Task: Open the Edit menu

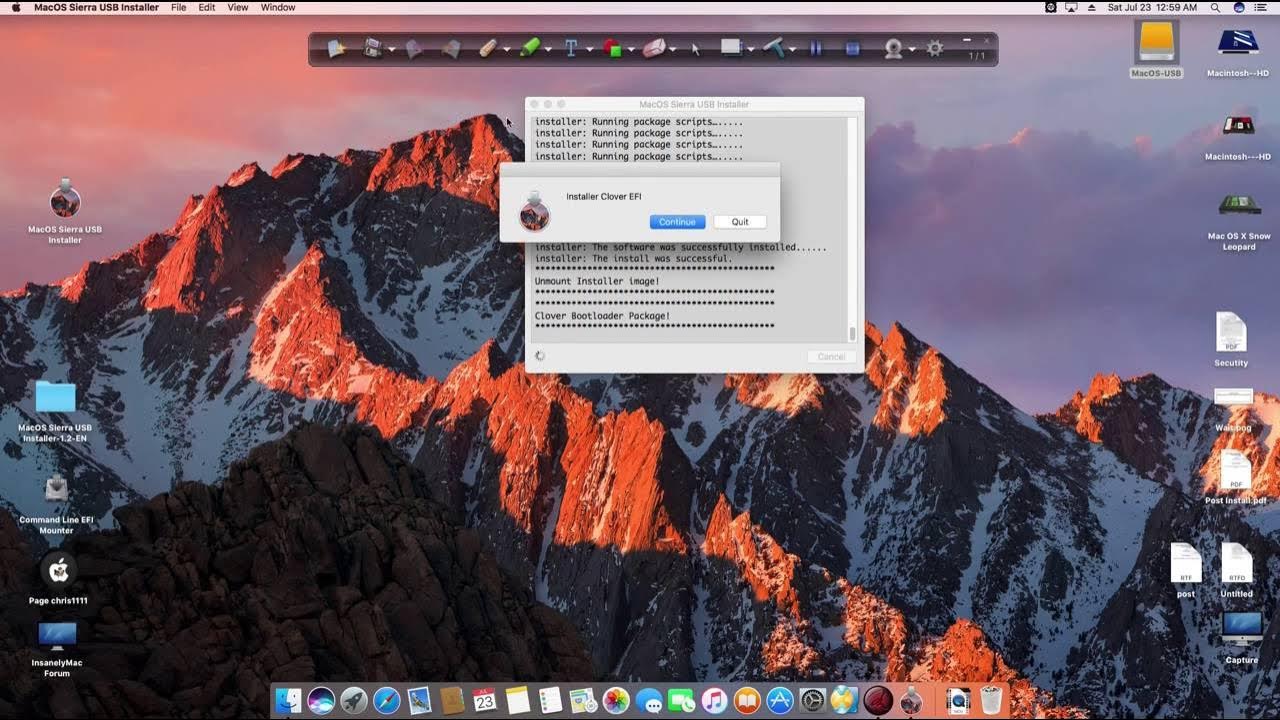Action: 207,7
